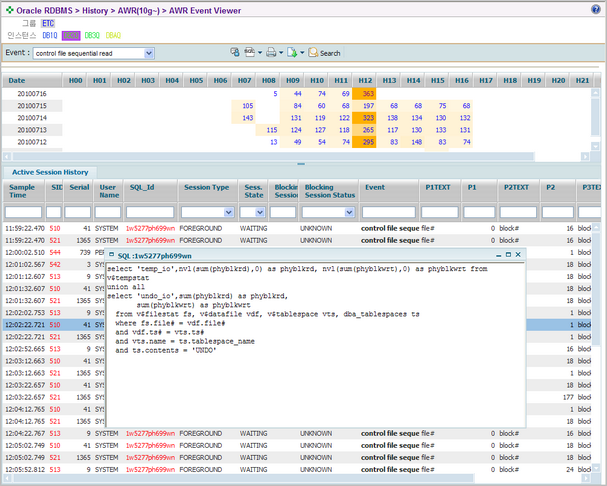Click the SQL_Id filter input
The image size is (607, 486).
(x=150, y=212)
